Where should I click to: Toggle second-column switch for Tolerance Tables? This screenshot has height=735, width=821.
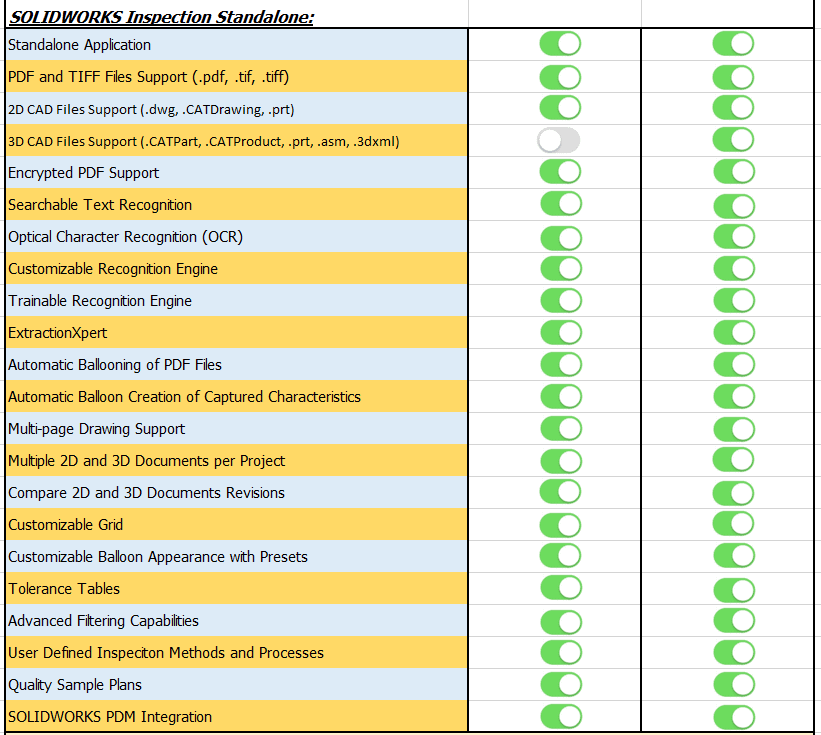click(734, 590)
